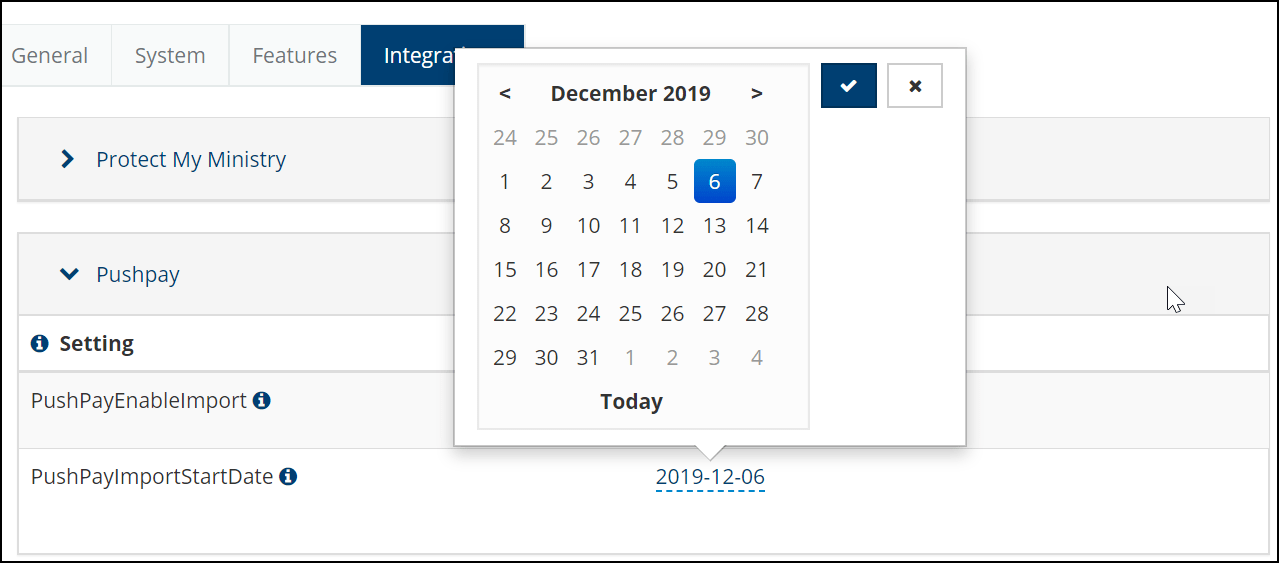Go to next month in calendar
The width and height of the screenshot is (1279, 563).
tap(757, 94)
